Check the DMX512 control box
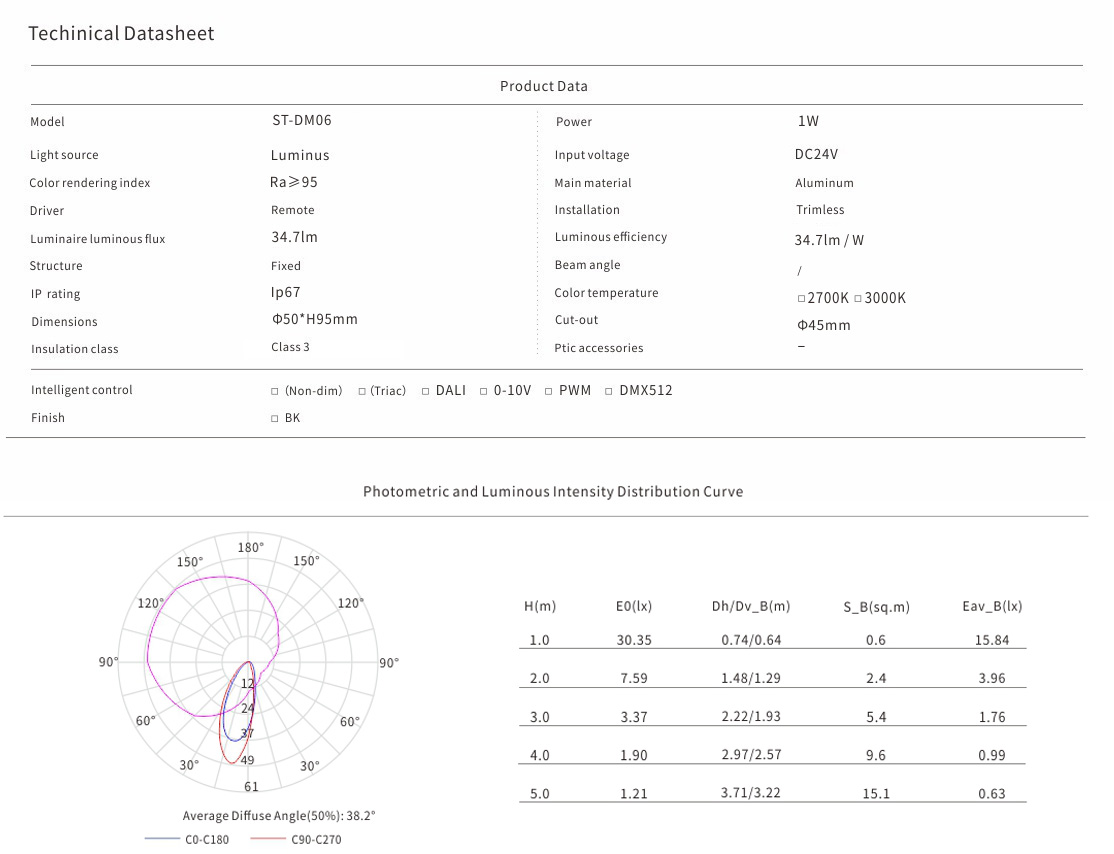The image size is (1114, 854). coord(609,391)
